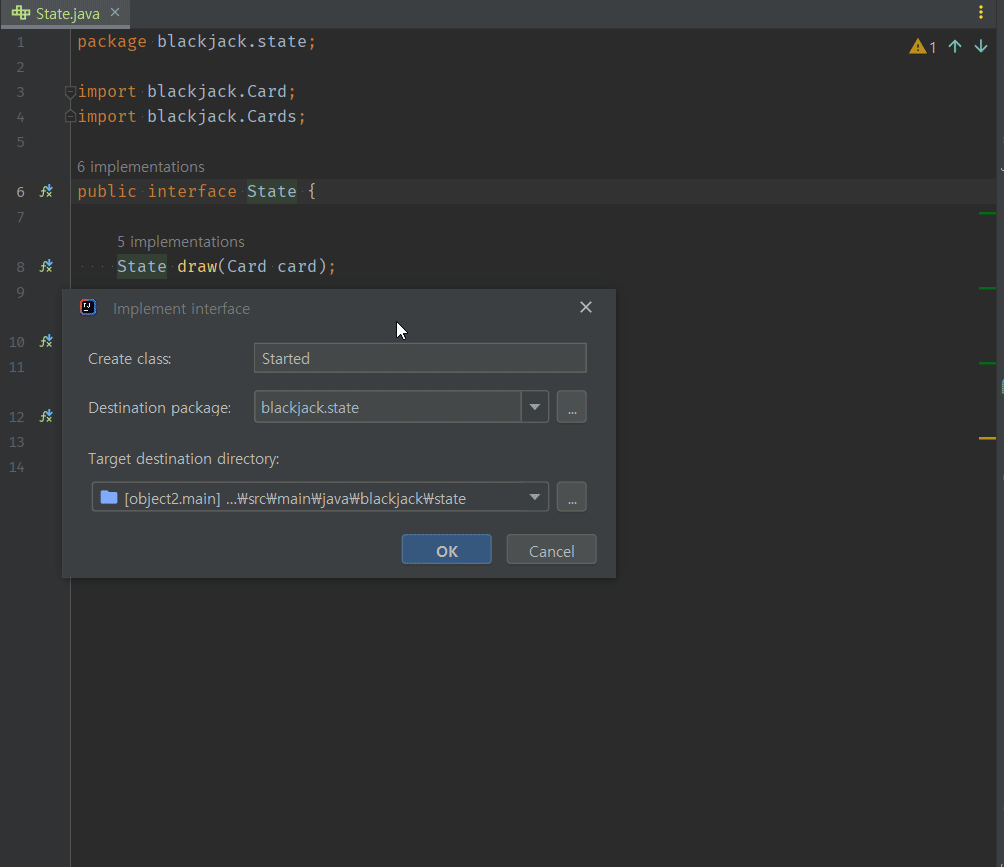Click the '6 implementations' inlay hint

pyautogui.click(x=141, y=167)
